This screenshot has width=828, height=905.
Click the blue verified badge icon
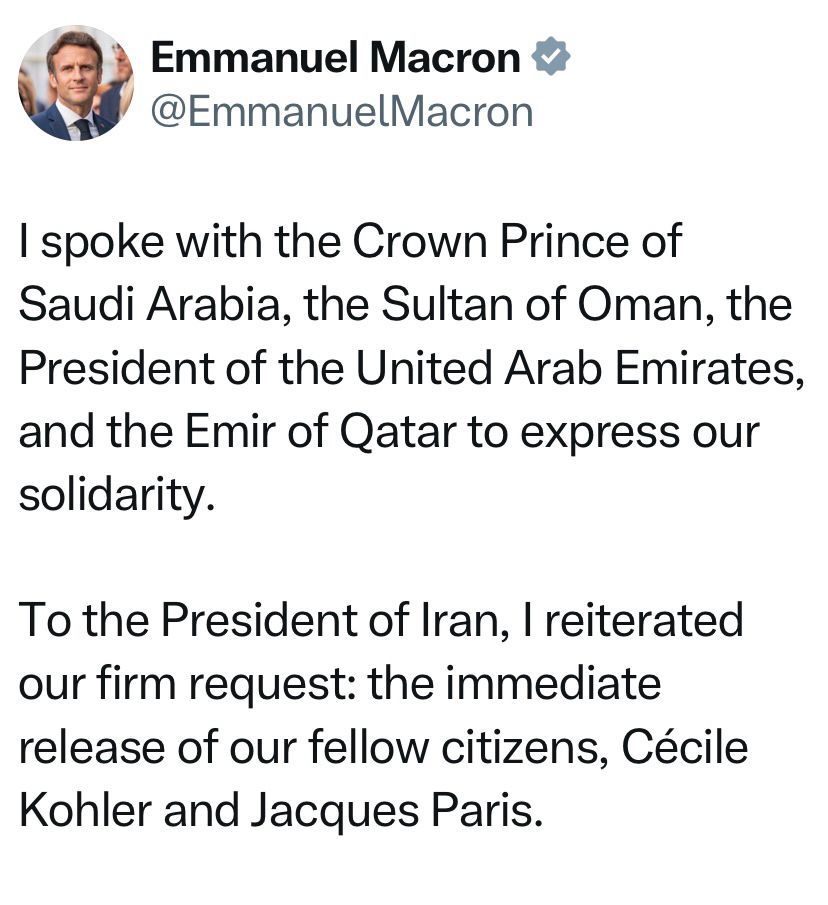point(550,57)
